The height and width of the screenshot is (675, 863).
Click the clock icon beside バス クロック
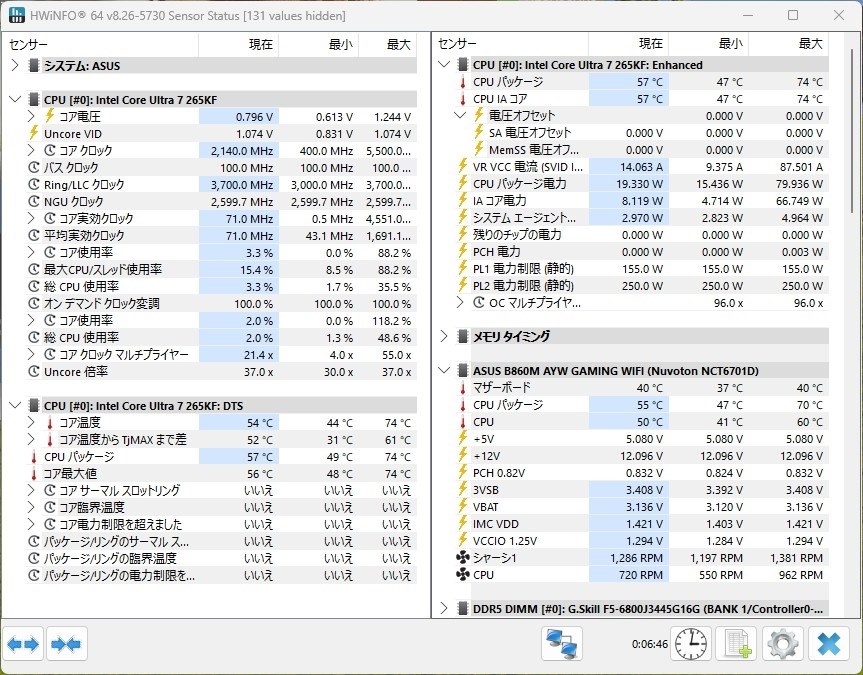pos(34,167)
